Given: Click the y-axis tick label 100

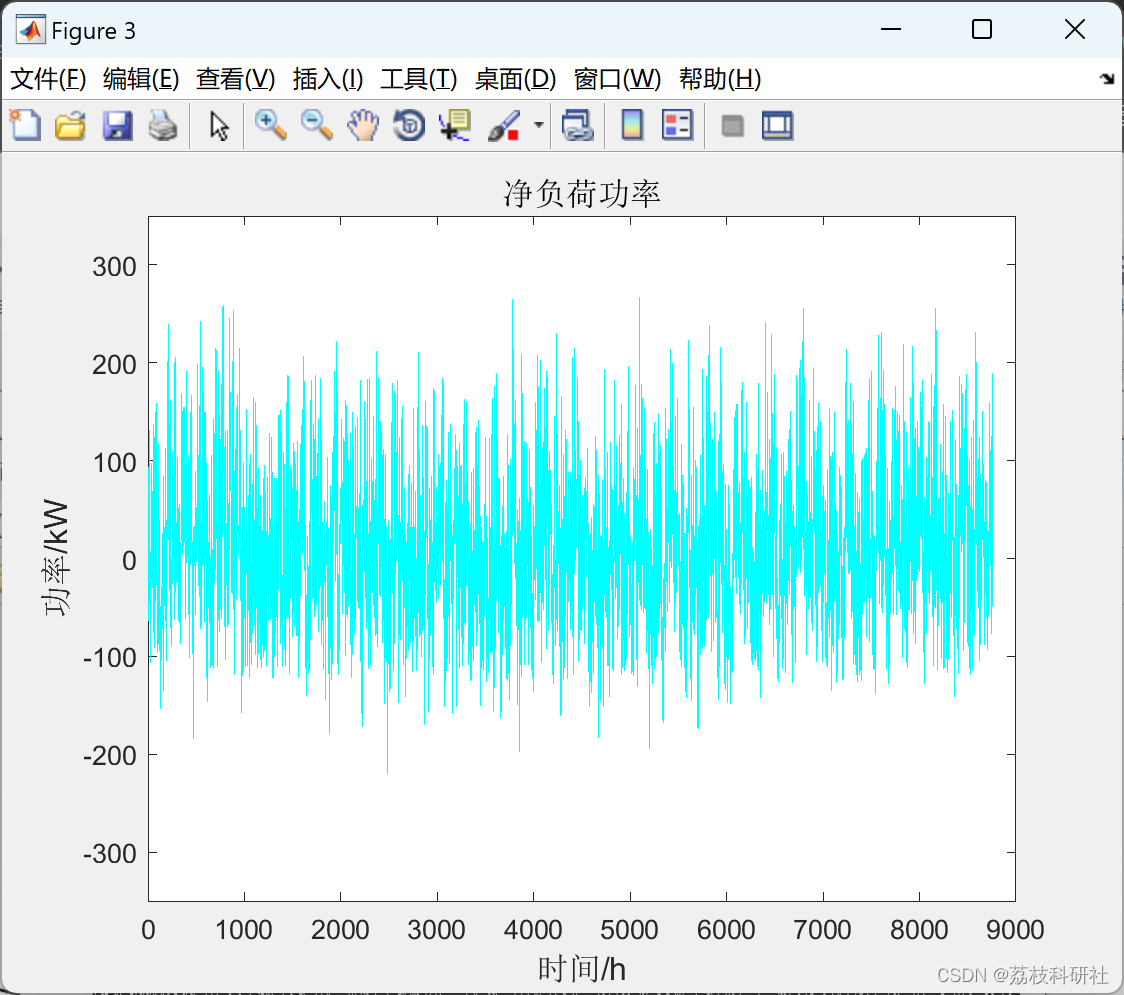Looking at the screenshot, I should point(114,462).
